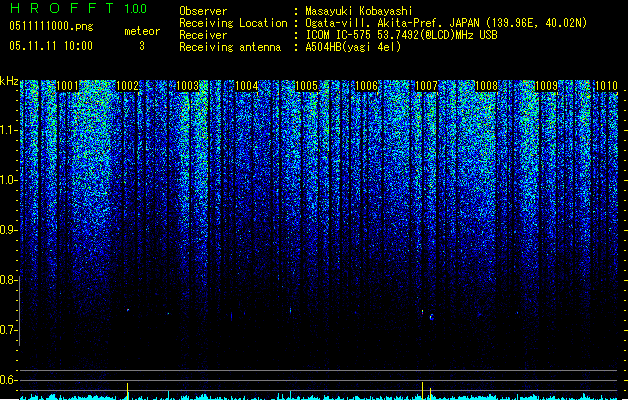
Task: Click the yellow intensity spike below 1002
Action: (x=128, y=391)
